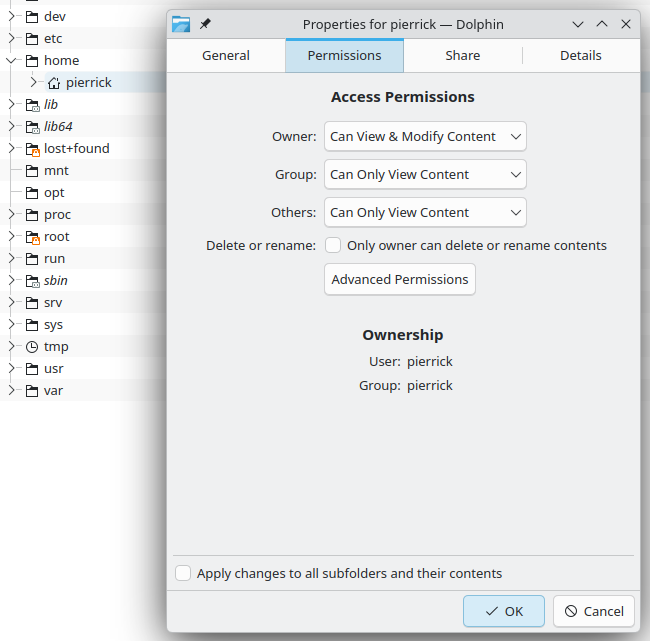
Task: Enable only owner can delete or rename
Action: coord(333,245)
